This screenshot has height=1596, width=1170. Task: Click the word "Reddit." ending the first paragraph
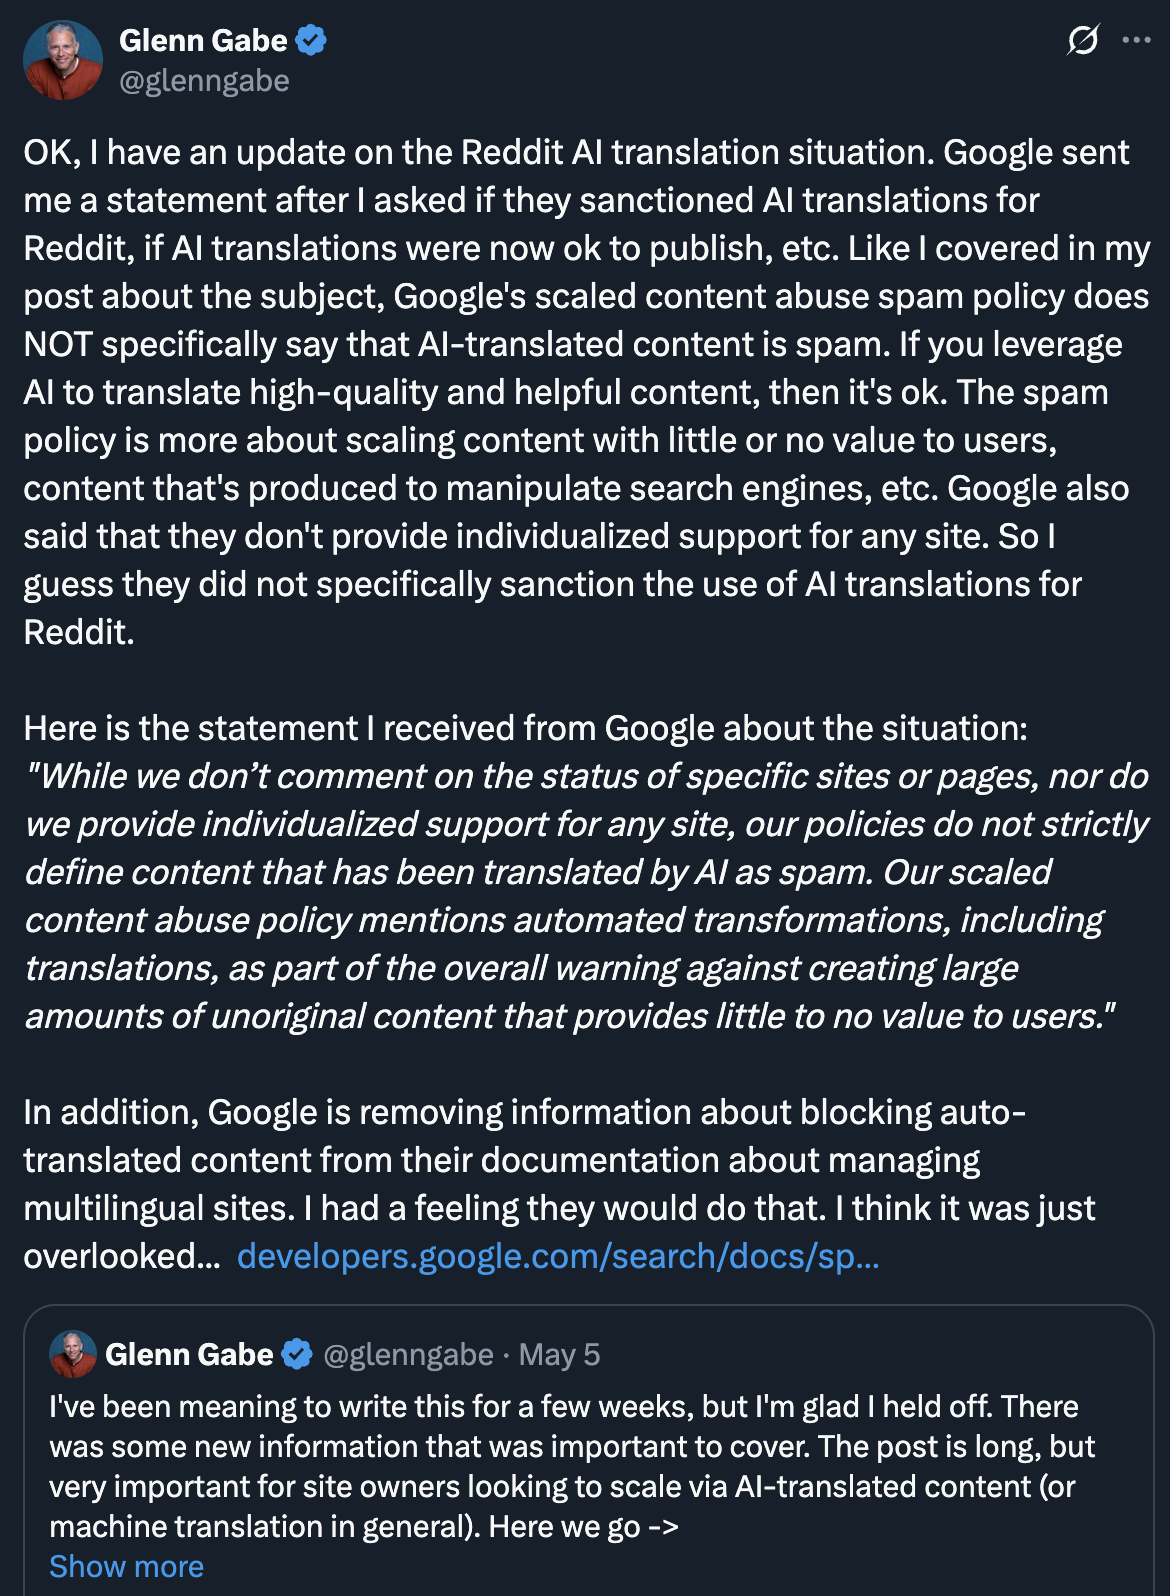tap(79, 632)
